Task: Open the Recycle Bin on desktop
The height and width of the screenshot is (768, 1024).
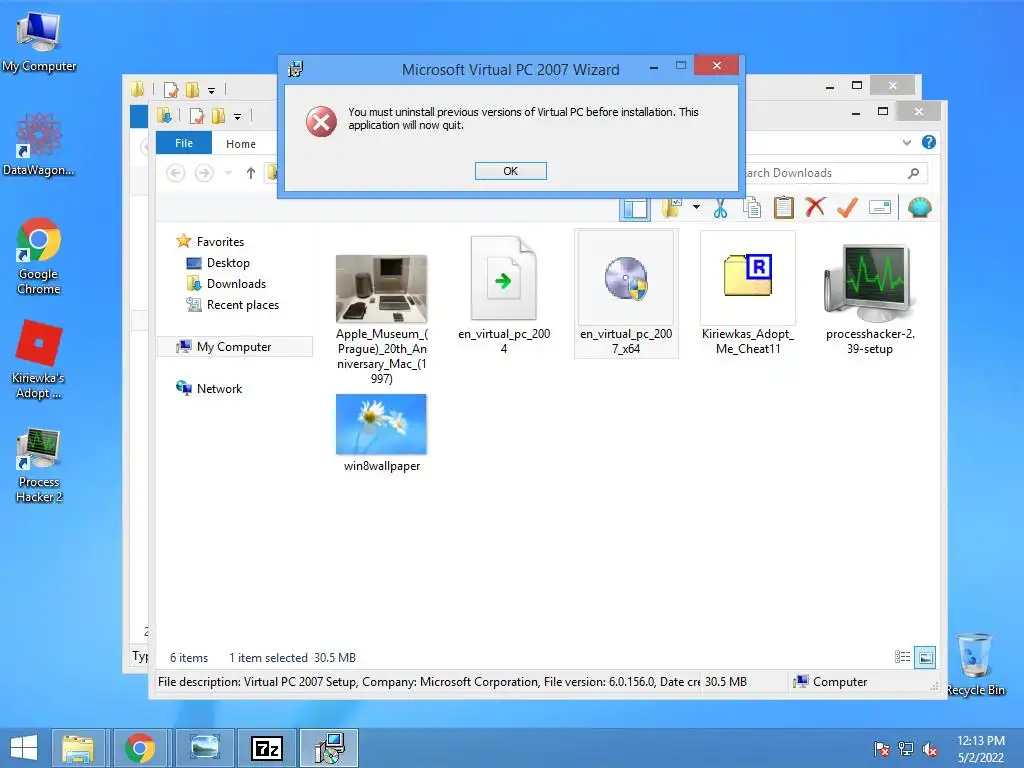Action: point(976,665)
